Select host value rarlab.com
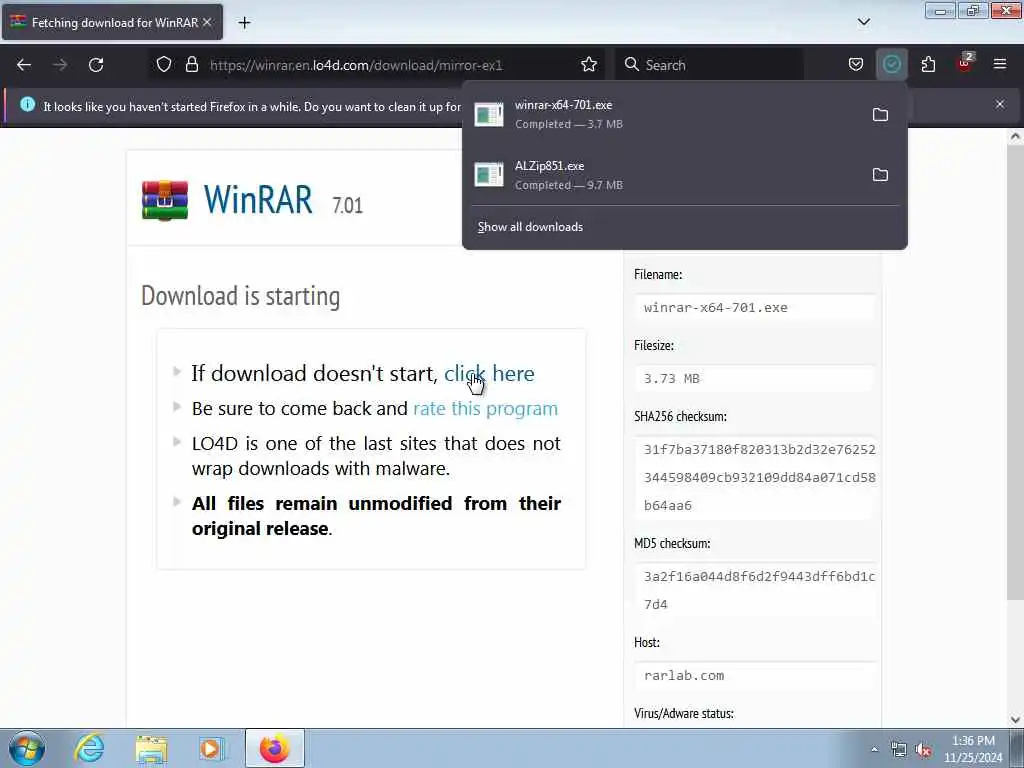 pyautogui.click(x=754, y=676)
